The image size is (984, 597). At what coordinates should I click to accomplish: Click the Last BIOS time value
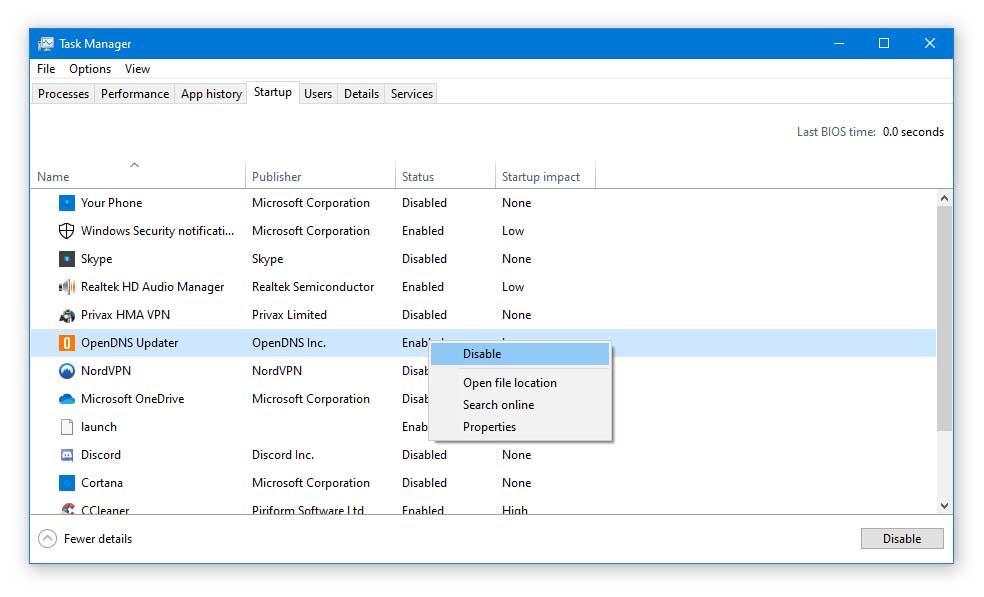pos(913,132)
